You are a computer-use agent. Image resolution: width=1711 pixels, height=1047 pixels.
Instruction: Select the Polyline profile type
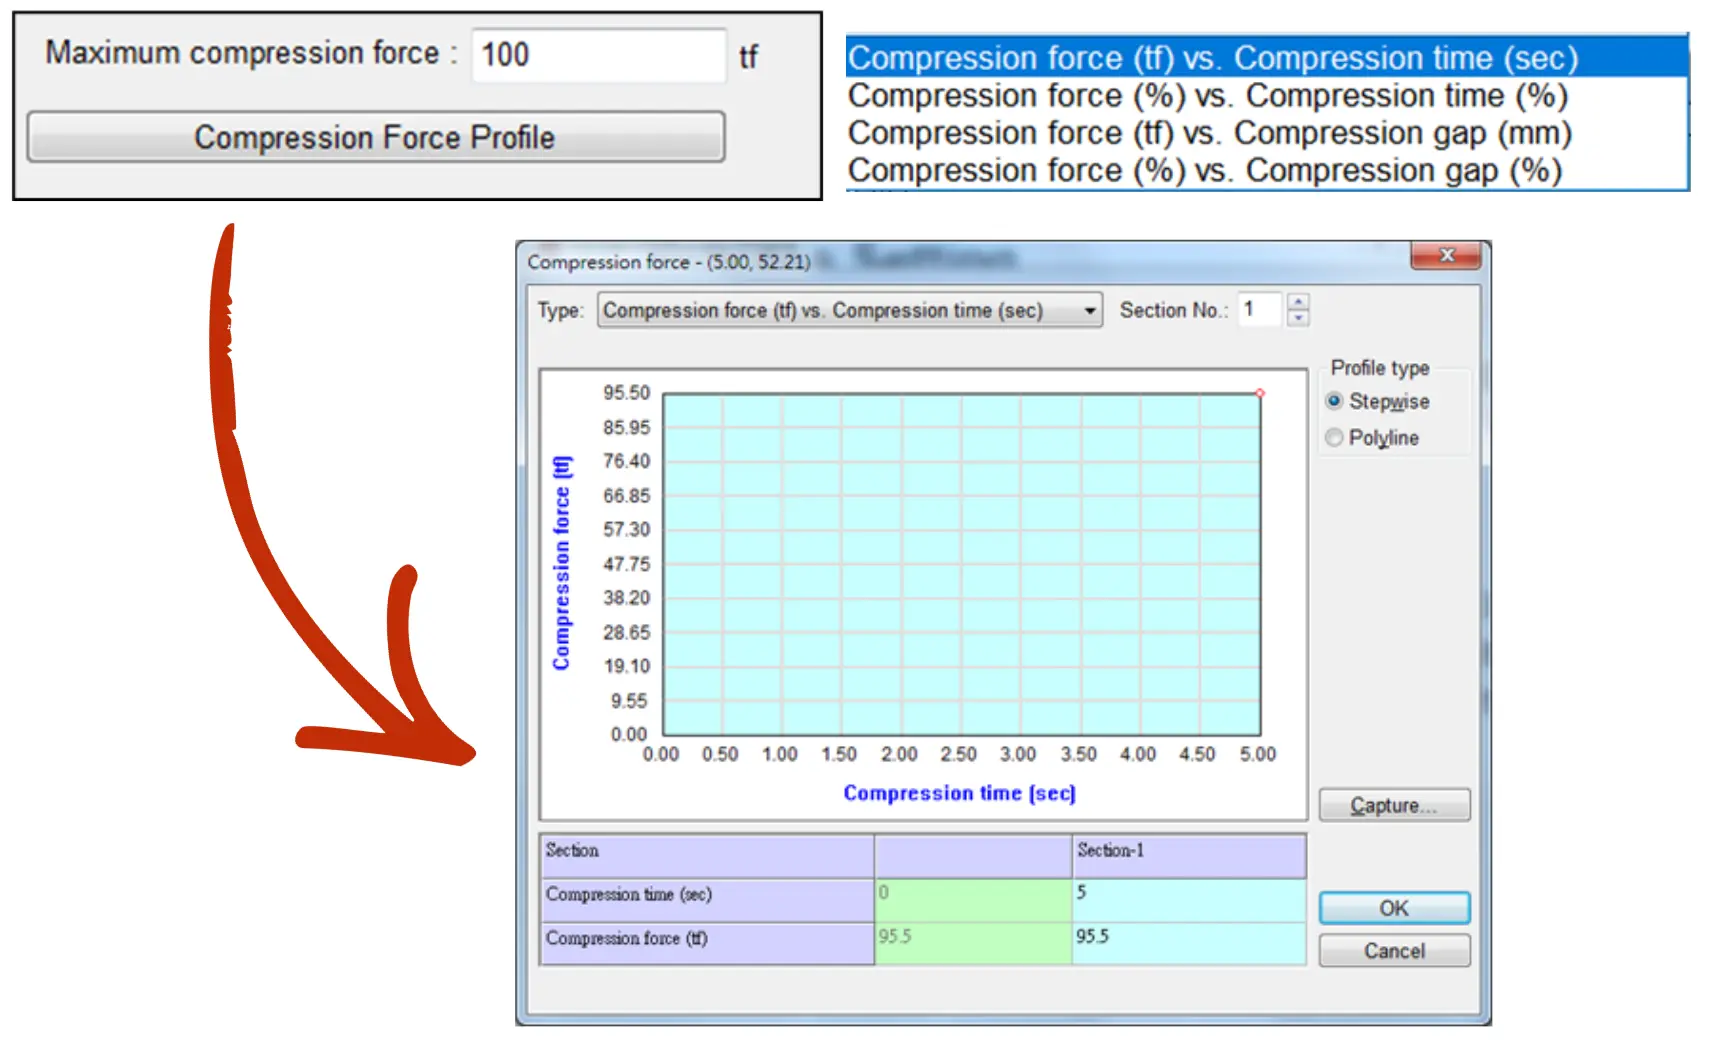coord(1334,438)
